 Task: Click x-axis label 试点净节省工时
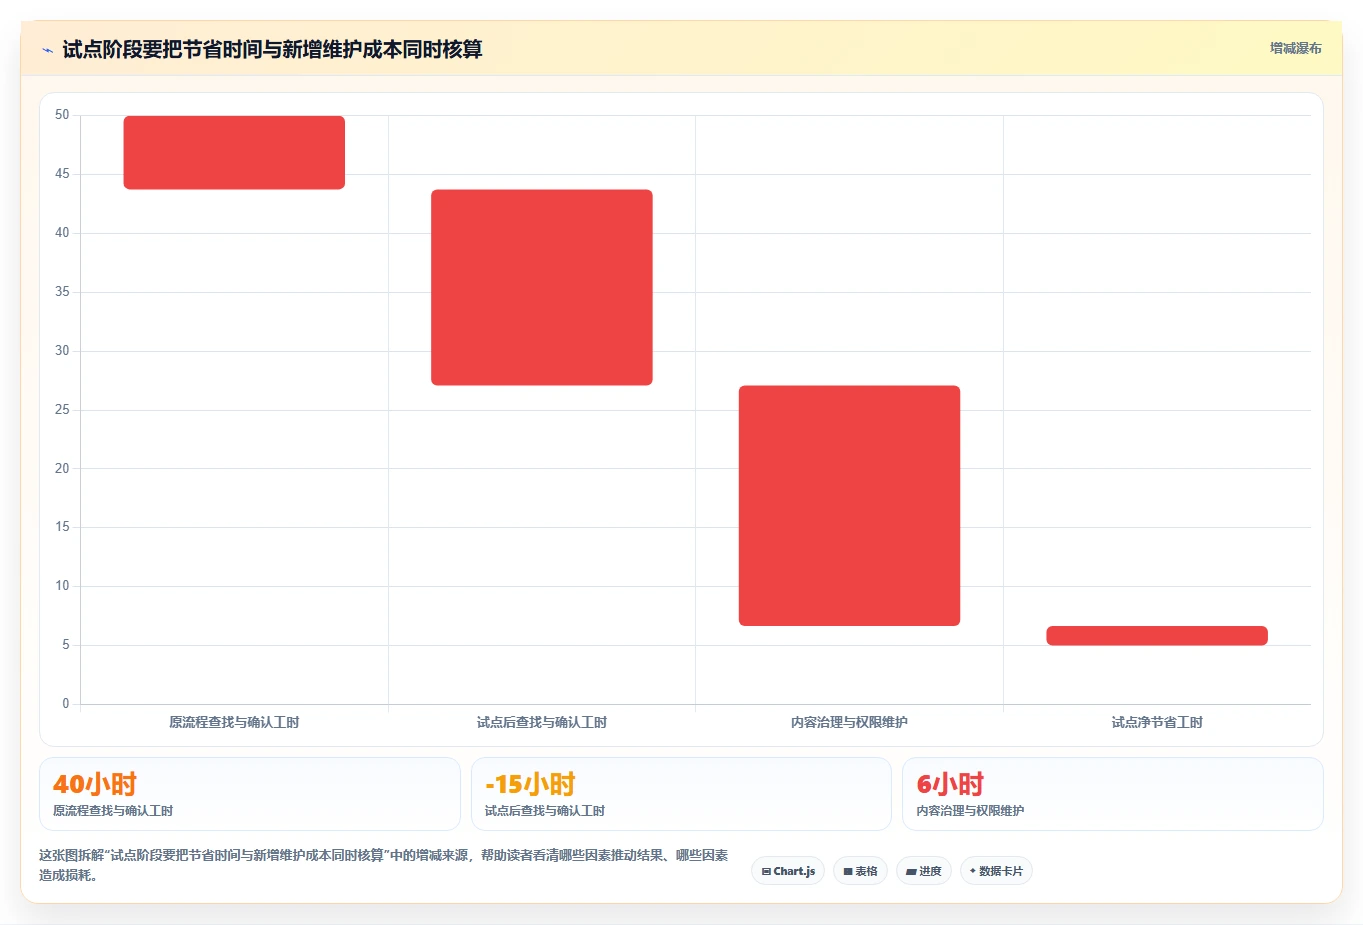coord(1157,722)
